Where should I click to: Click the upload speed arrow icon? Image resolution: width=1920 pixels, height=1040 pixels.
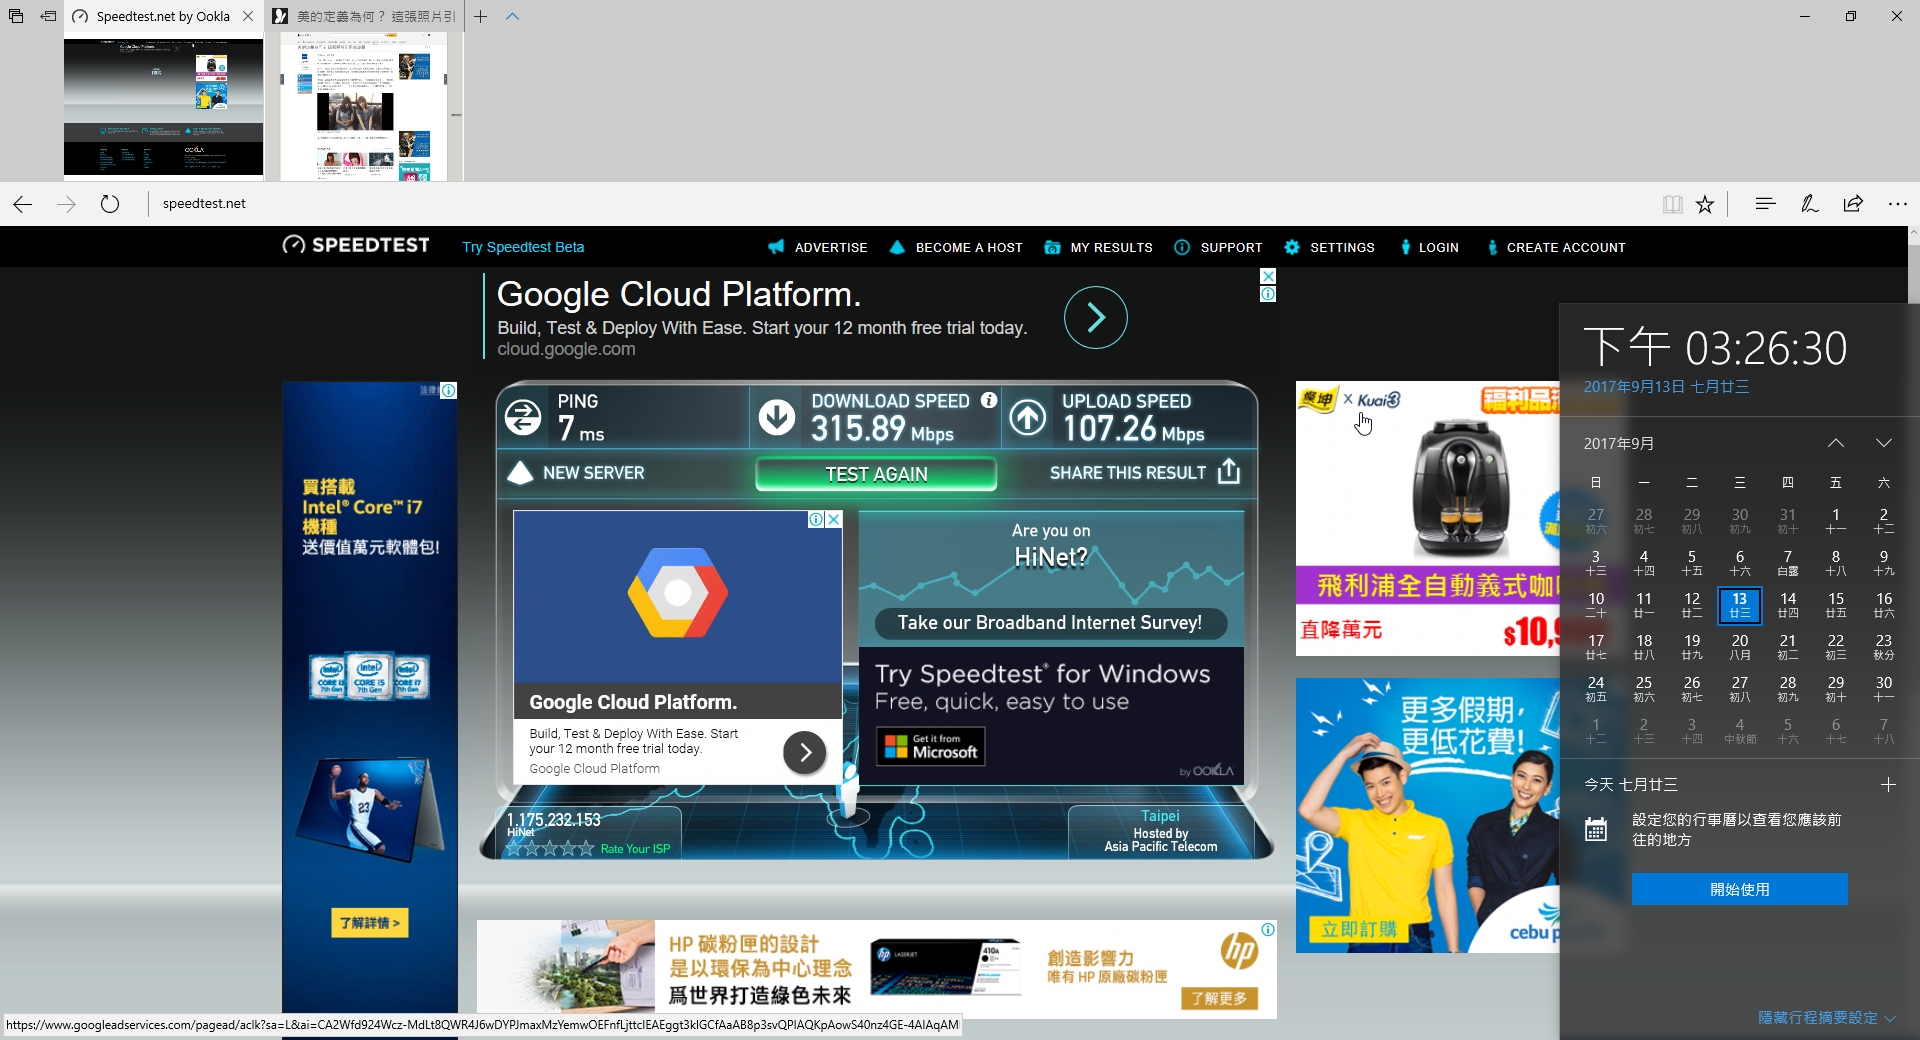1028,417
